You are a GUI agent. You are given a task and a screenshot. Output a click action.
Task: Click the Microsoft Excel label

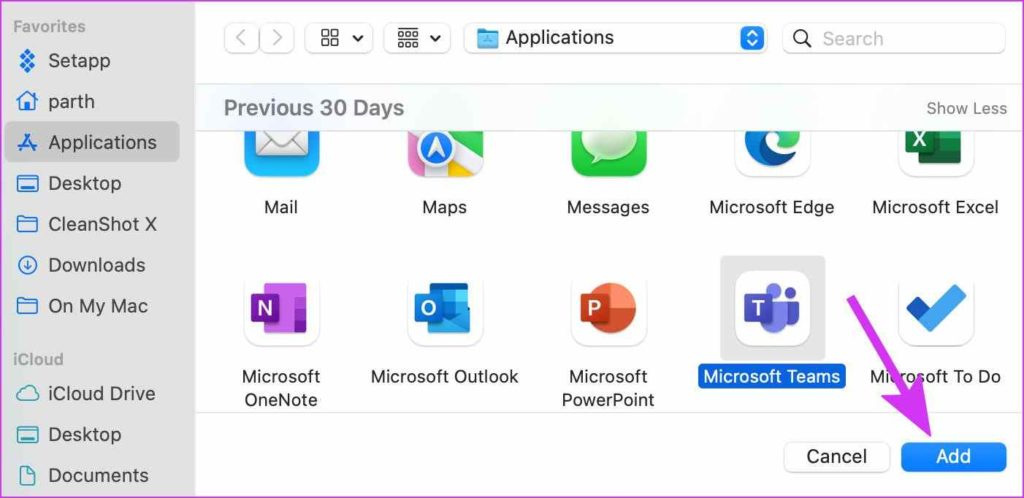click(x=935, y=208)
